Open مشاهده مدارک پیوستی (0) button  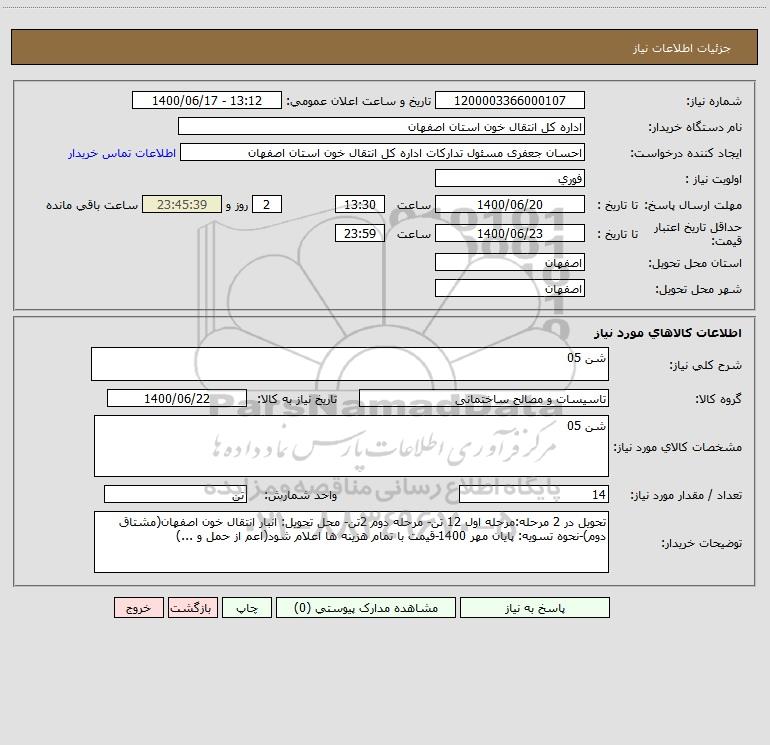click(x=365, y=607)
